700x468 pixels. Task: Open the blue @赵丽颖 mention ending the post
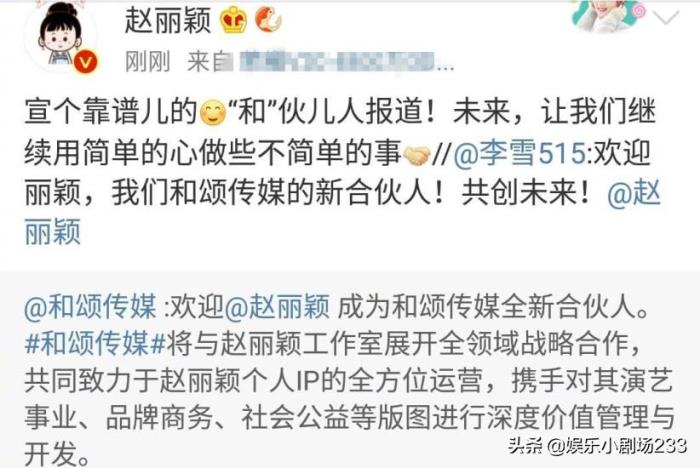342,212
